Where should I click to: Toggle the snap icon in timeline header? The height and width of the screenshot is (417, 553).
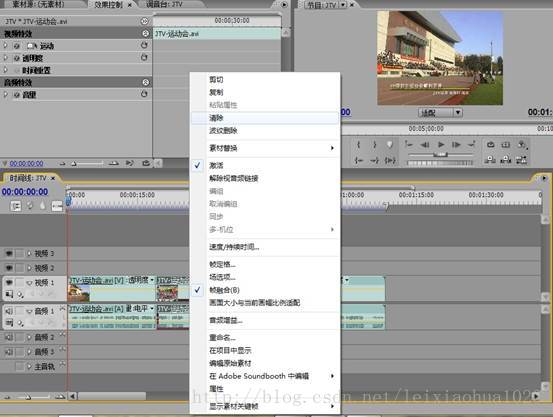(16, 206)
